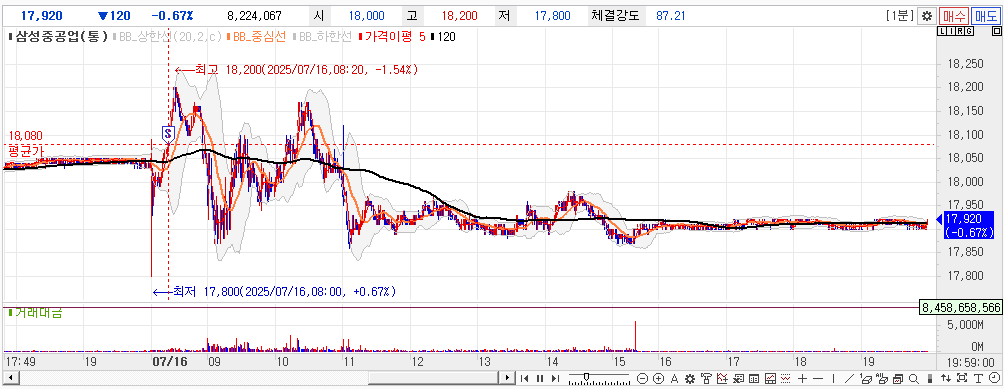Viewport: 1004px width, 389px height.
Task: Click the 체결강도 label in header
Action: click(615, 16)
